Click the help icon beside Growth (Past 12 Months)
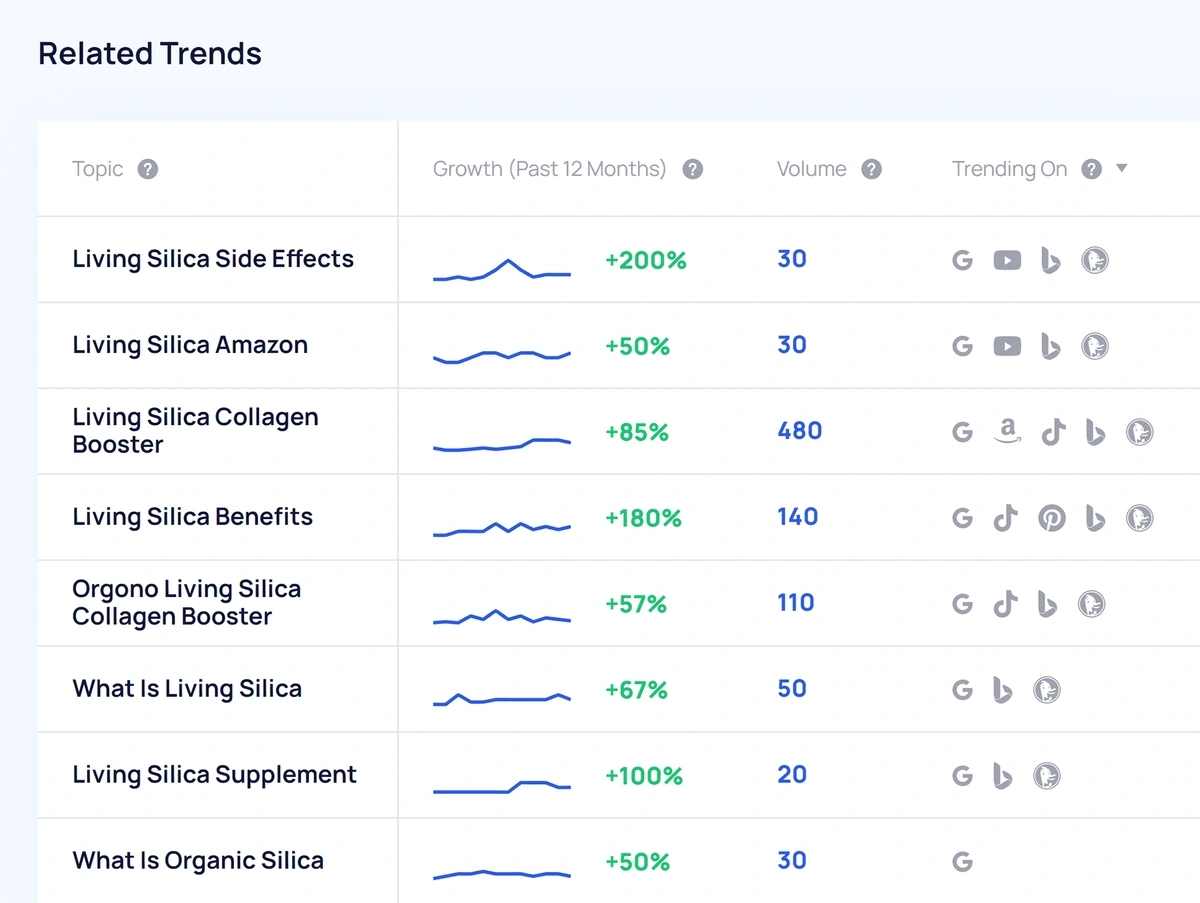This screenshot has width=1200, height=903. click(692, 169)
